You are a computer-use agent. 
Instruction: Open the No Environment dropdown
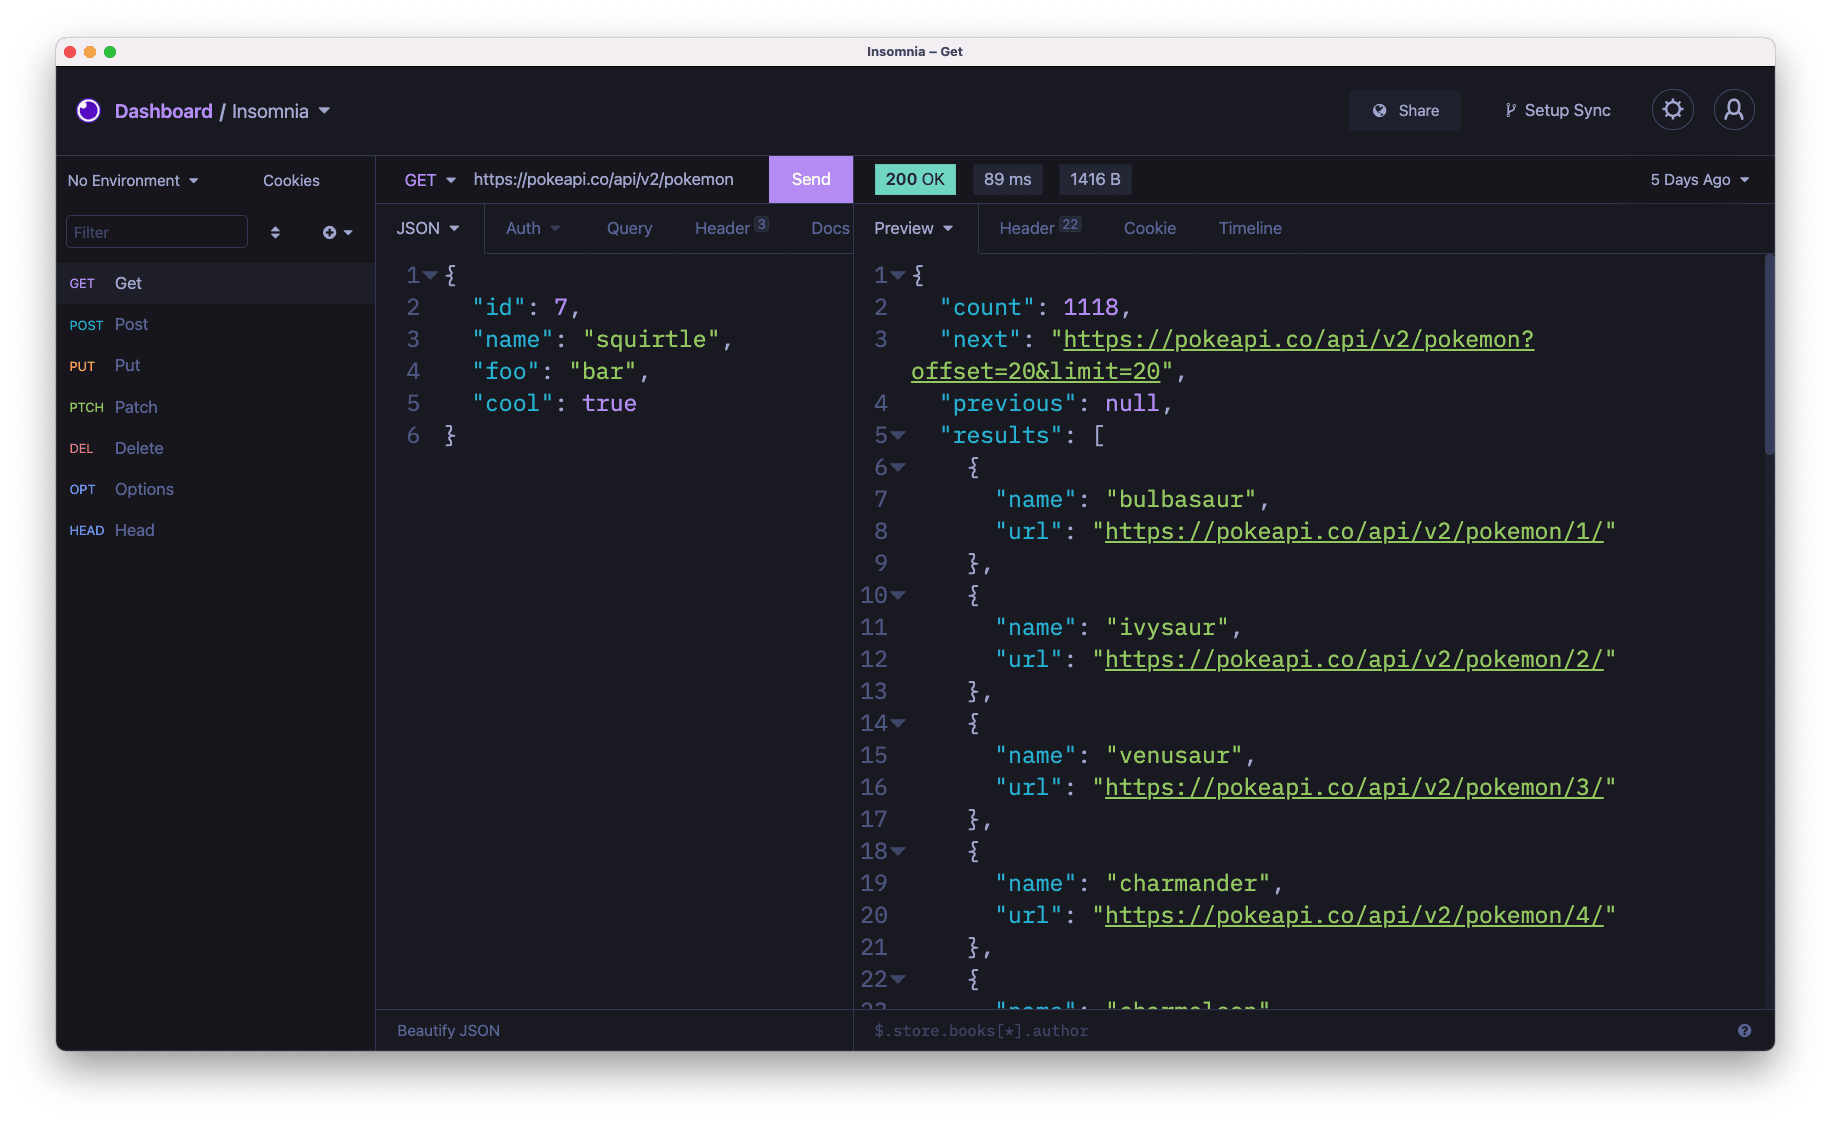coord(133,180)
